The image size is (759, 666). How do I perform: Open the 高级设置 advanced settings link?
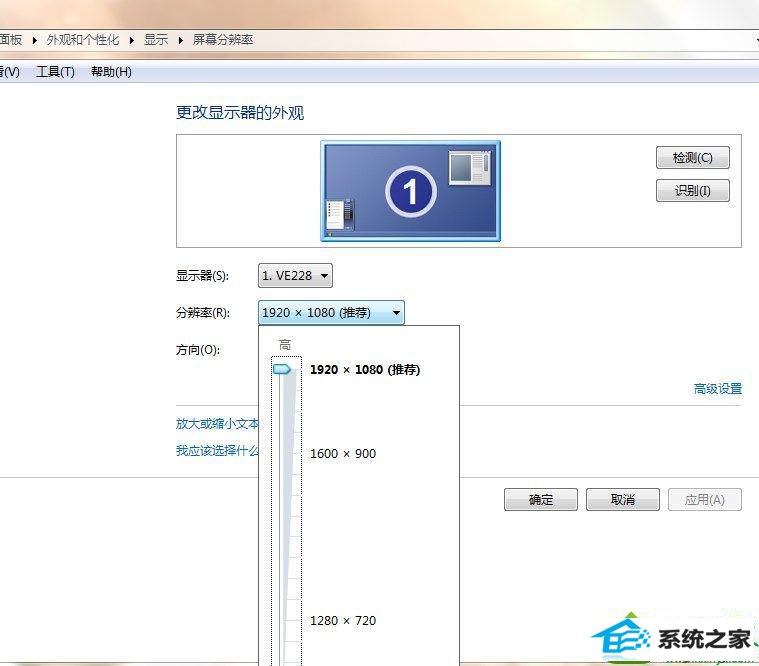718,389
